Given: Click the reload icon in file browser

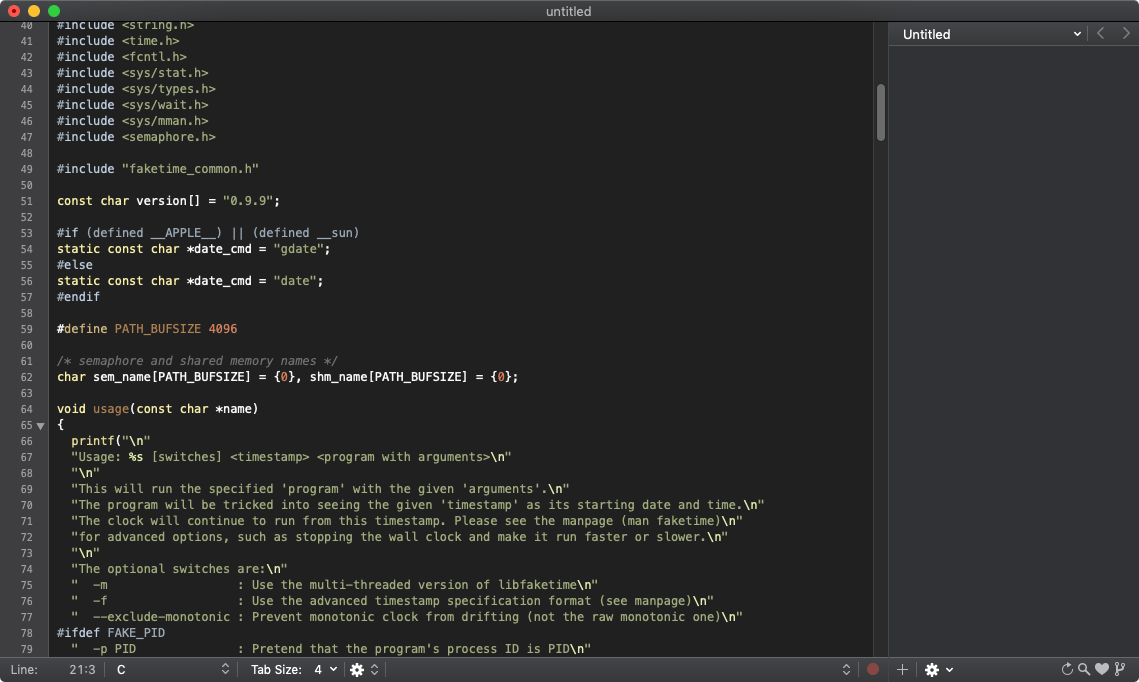Looking at the screenshot, I should [1067, 669].
